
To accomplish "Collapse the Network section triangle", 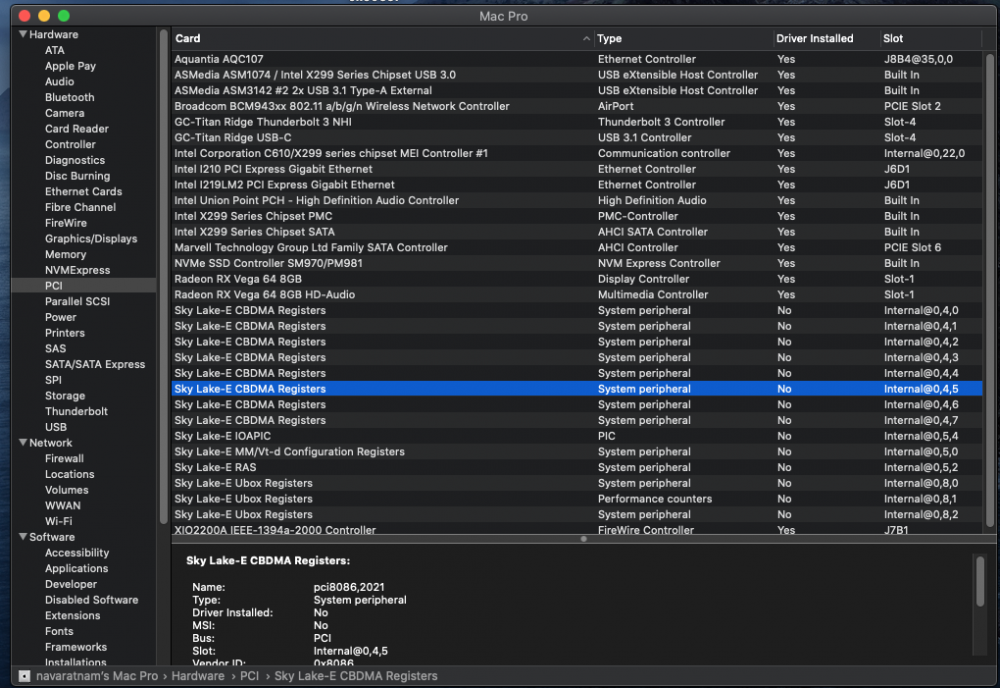I will point(23,442).
